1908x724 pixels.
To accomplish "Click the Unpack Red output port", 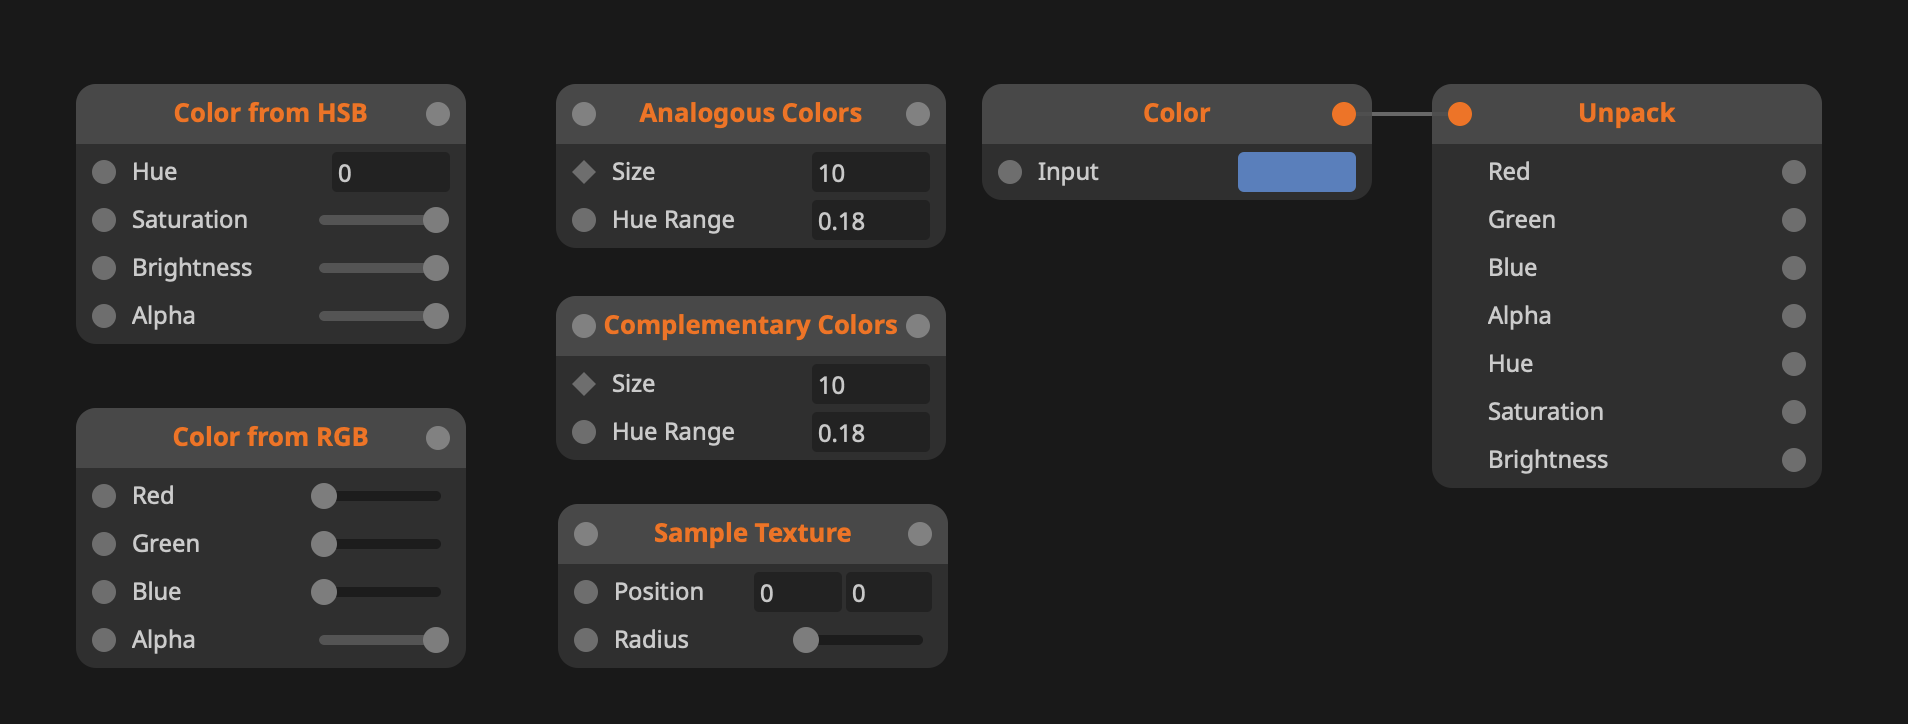I will tap(1793, 172).
